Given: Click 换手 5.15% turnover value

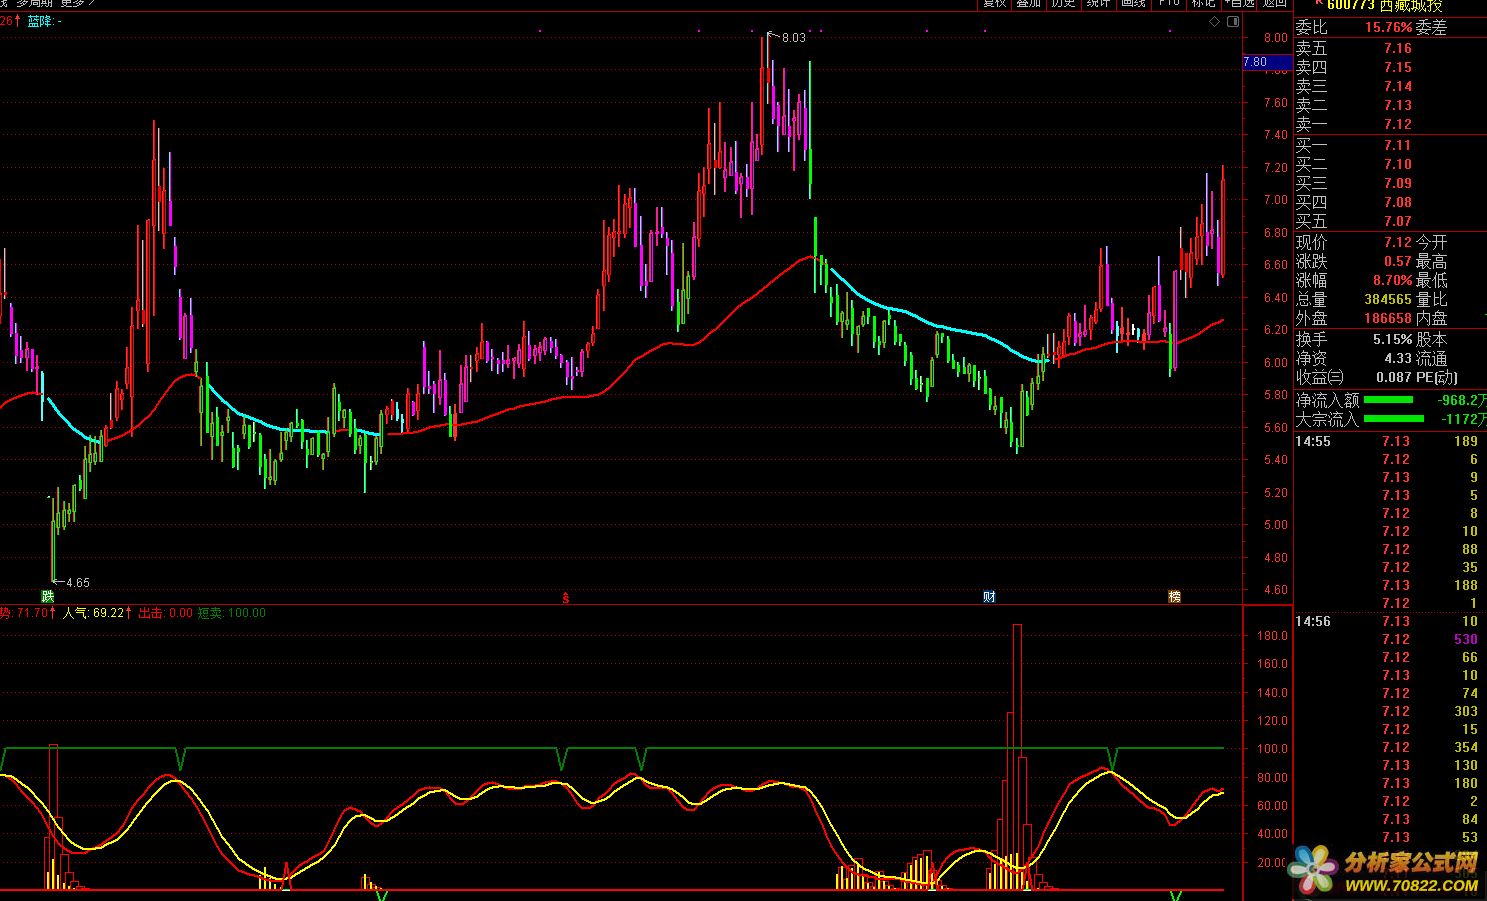Looking at the screenshot, I should (1392, 339).
